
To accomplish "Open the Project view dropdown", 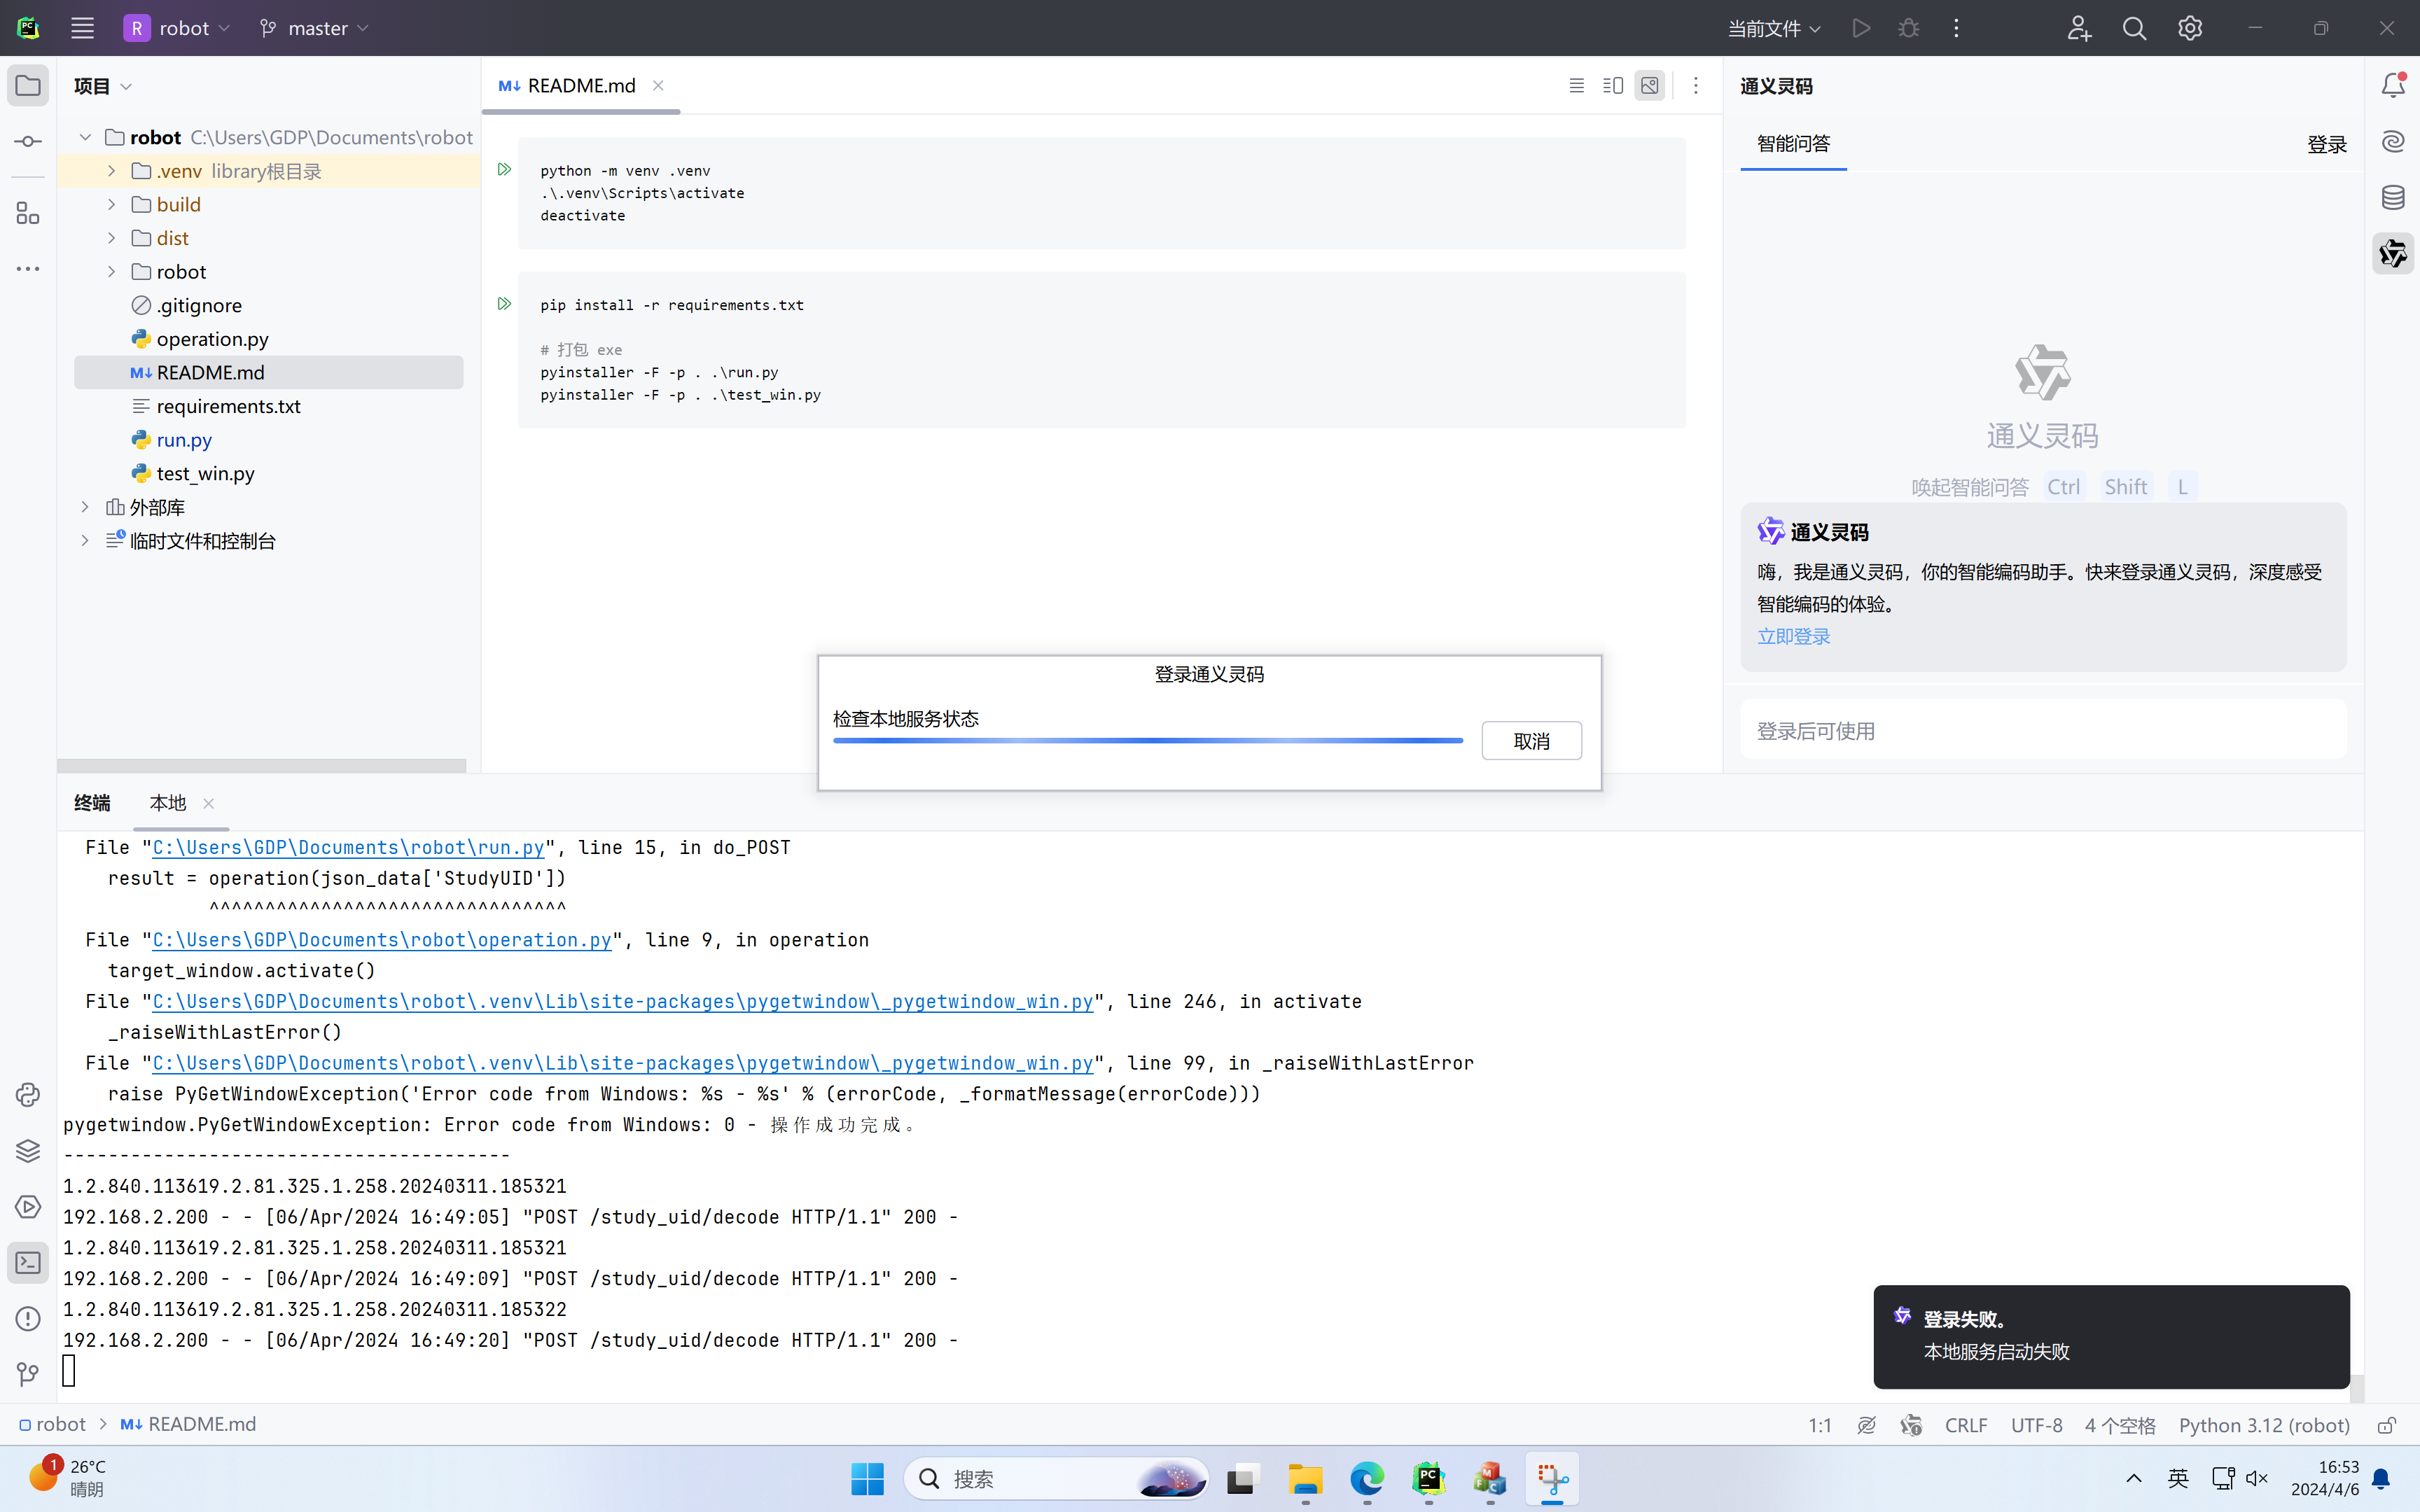I will click(103, 86).
